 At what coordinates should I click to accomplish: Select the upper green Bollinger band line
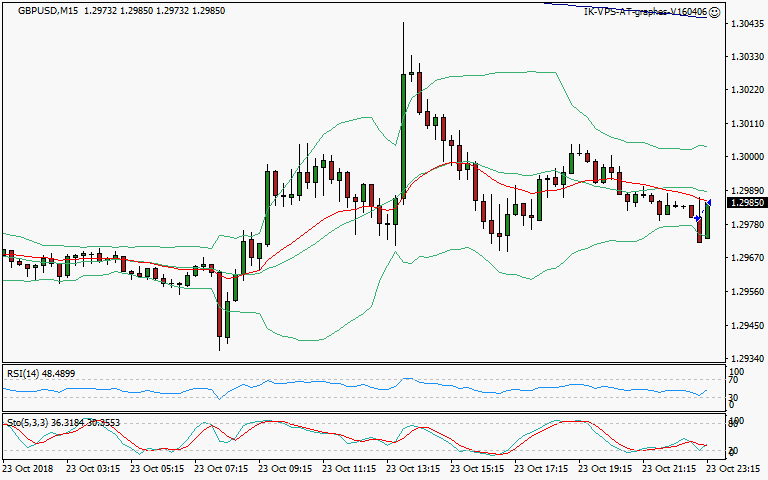point(500,72)
